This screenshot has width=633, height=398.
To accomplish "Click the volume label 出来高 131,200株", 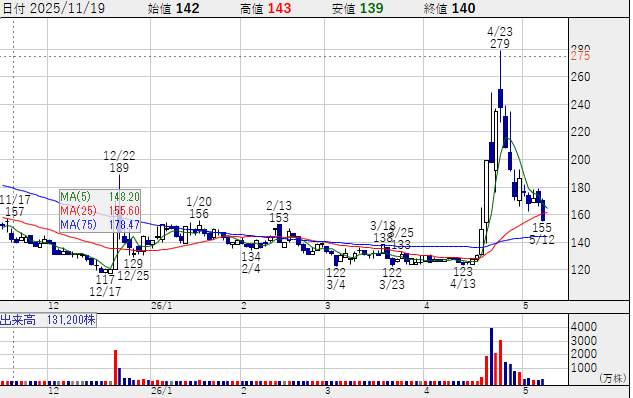I will click(x=48, y=320).
